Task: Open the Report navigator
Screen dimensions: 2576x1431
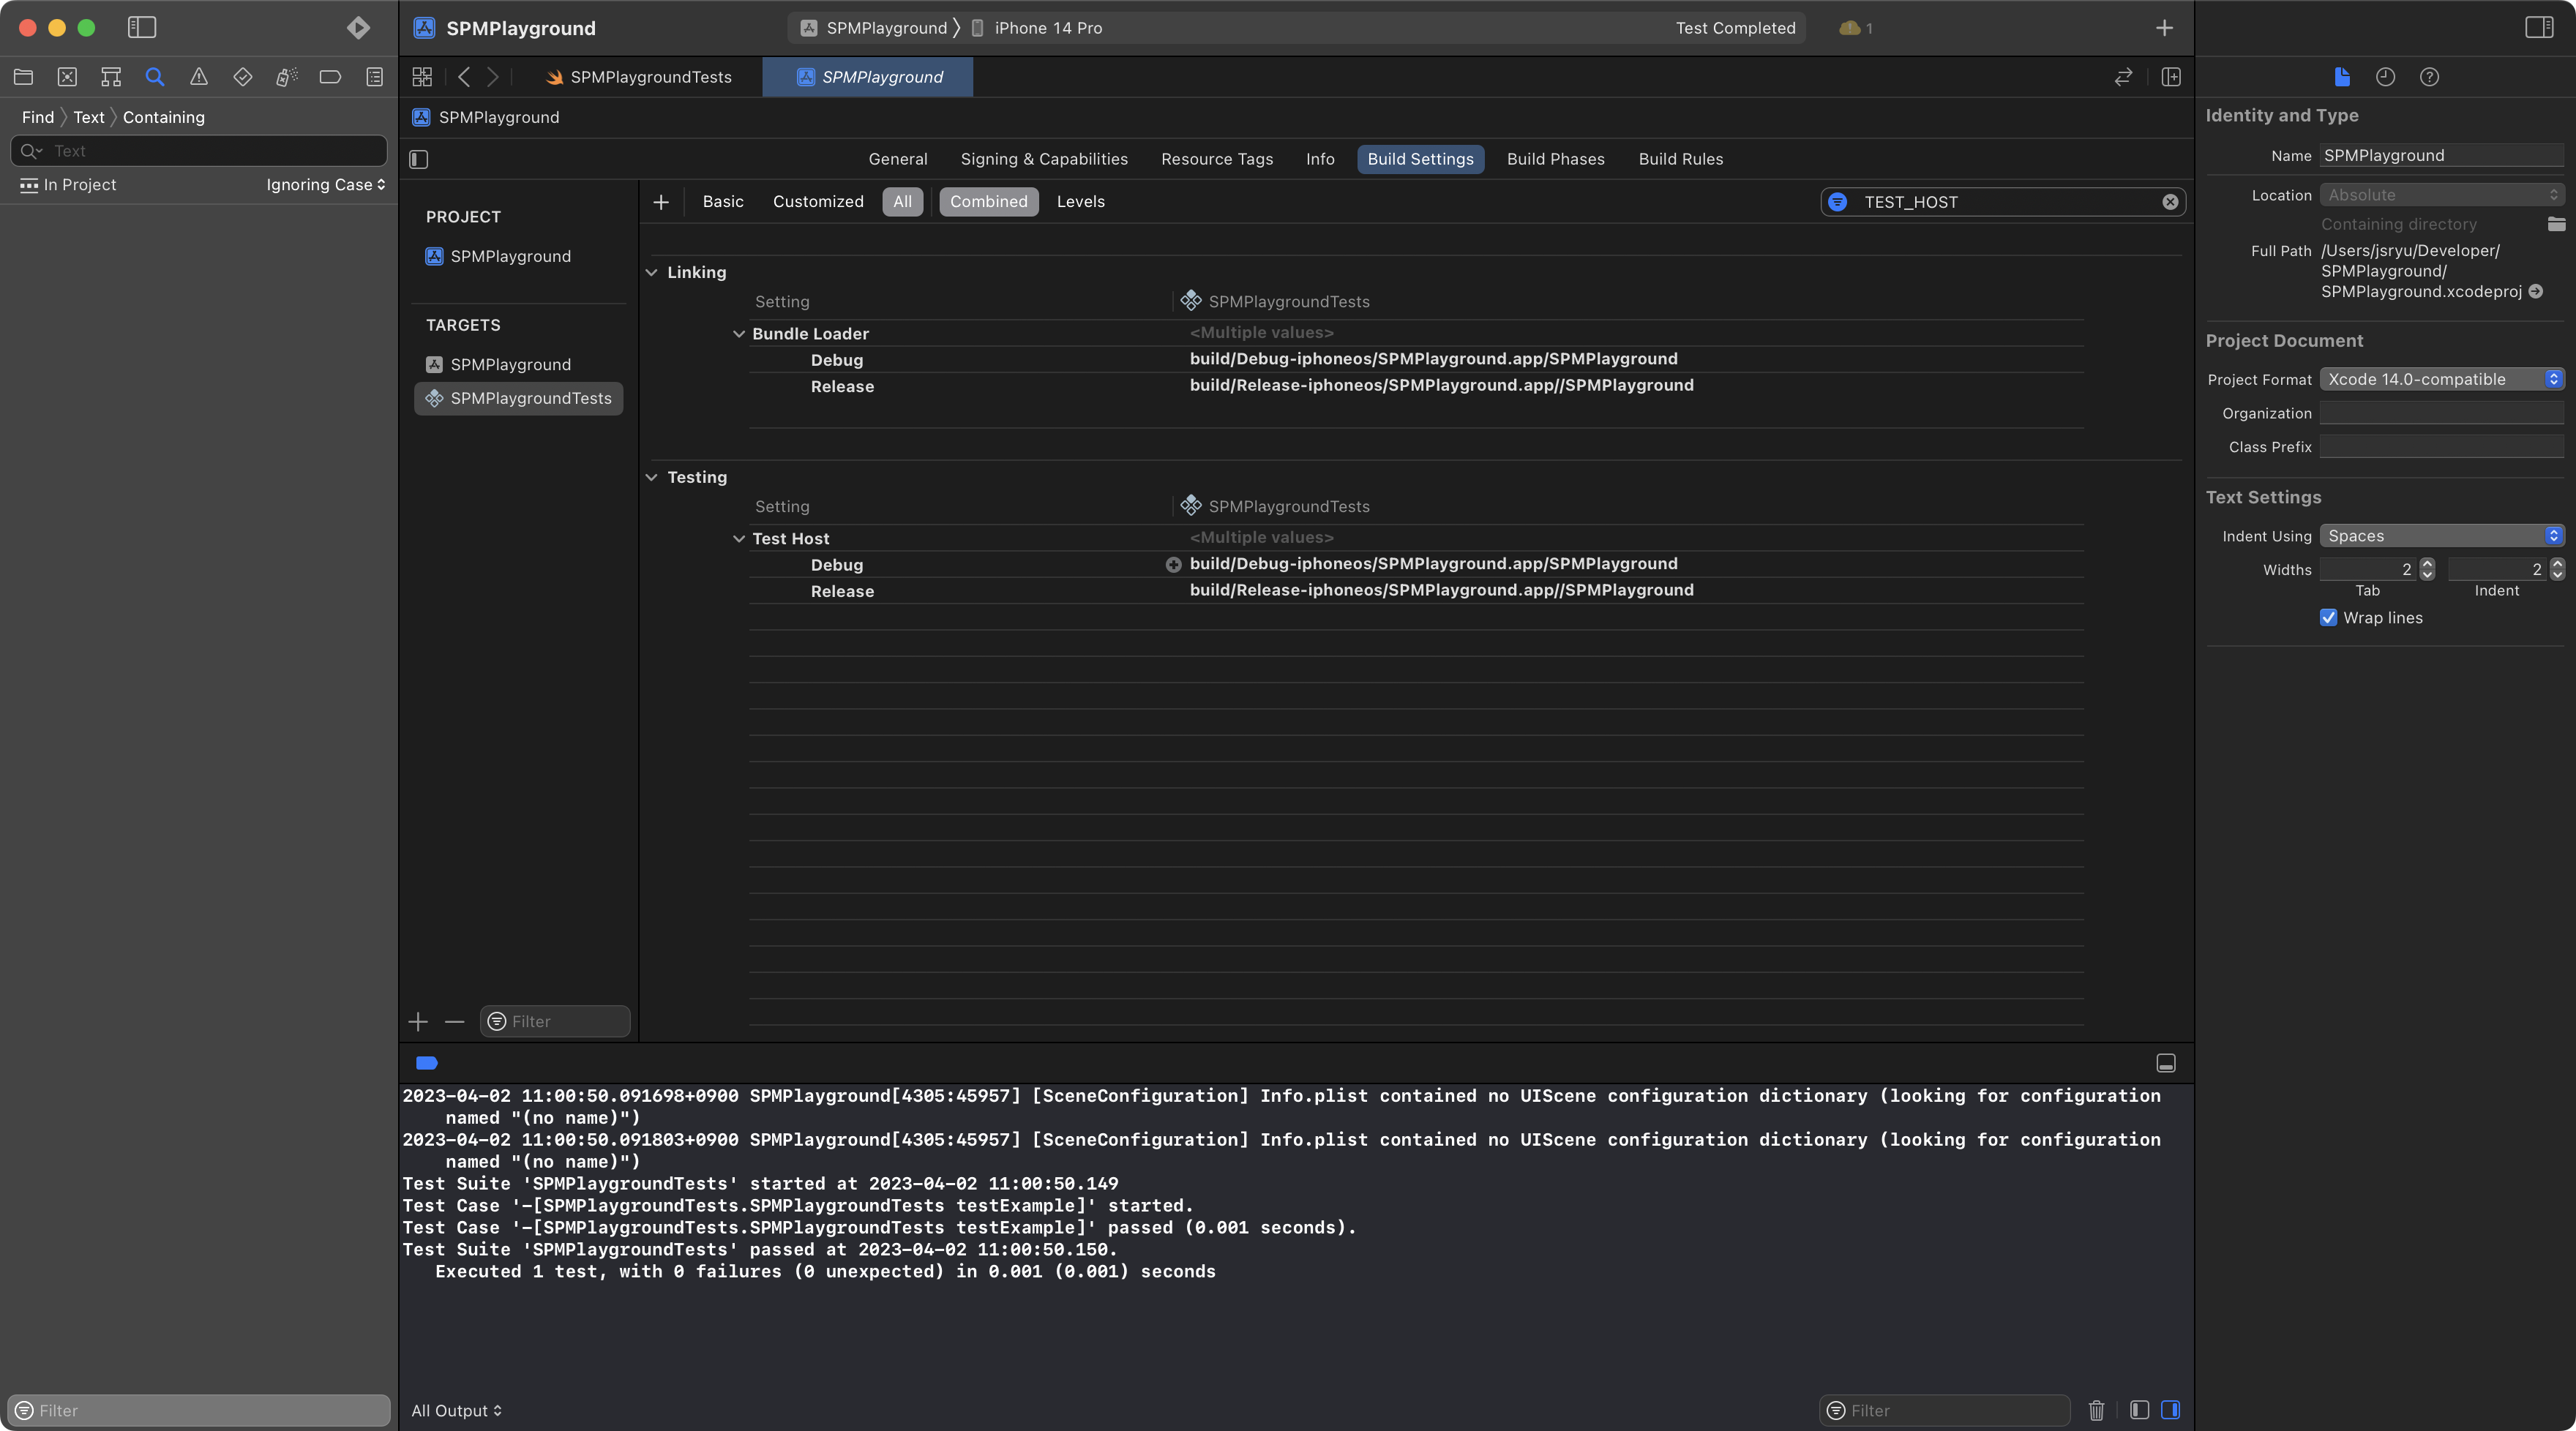Action: pyautogui.click(x=374, y=77)
